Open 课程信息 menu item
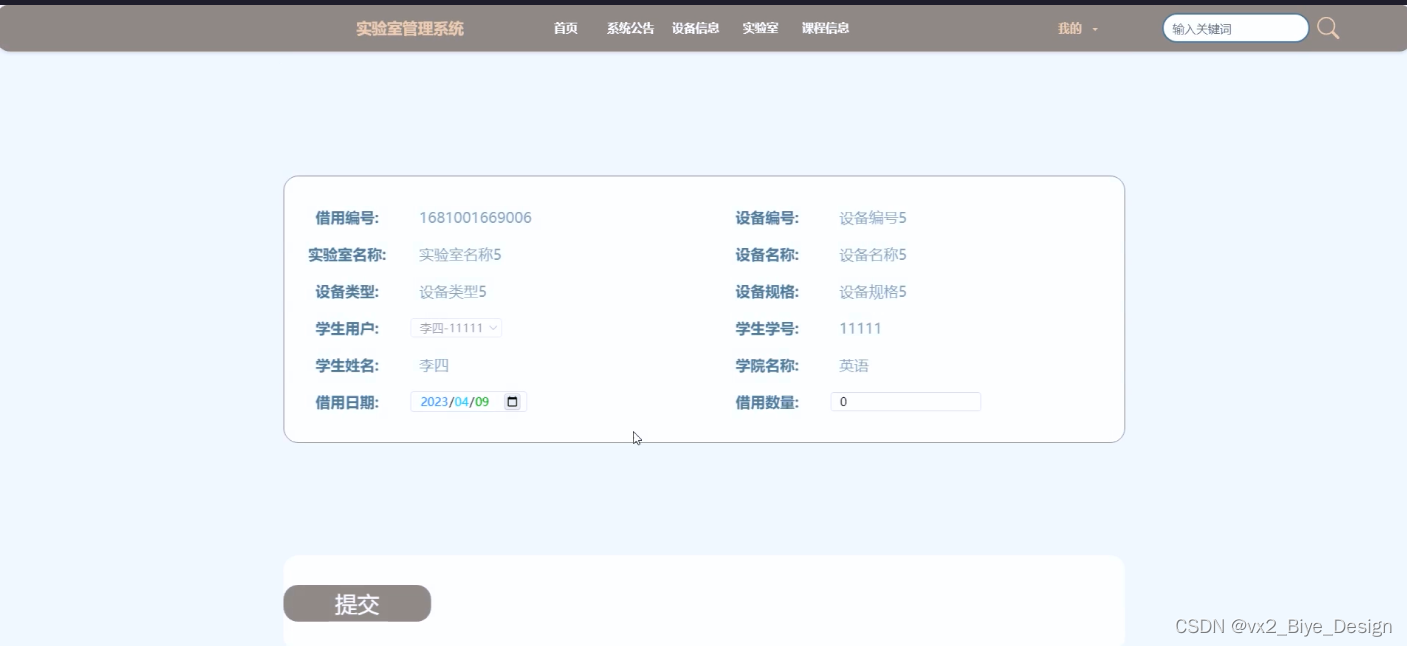 coord(826,28)
